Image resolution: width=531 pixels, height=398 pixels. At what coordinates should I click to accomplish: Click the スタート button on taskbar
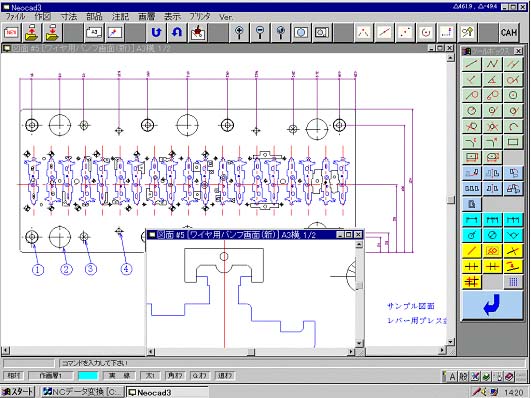pos(18,392)
